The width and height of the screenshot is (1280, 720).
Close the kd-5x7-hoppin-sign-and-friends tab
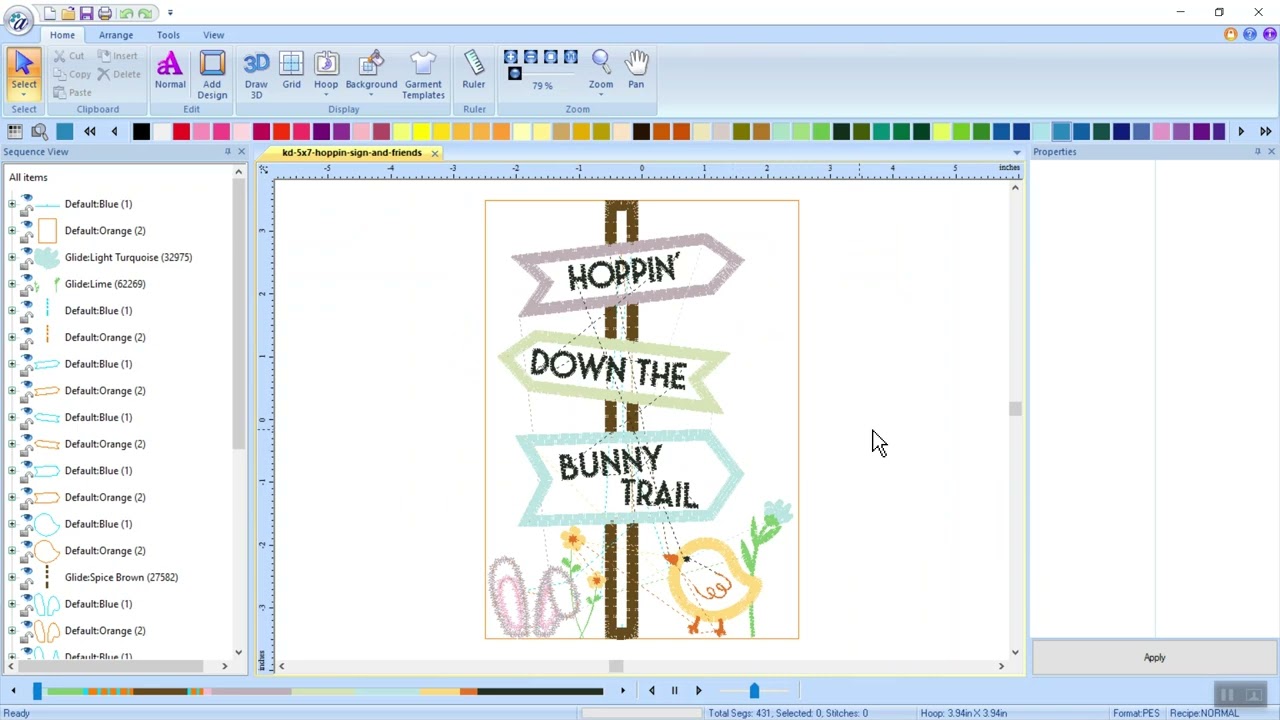pos(435,153)
